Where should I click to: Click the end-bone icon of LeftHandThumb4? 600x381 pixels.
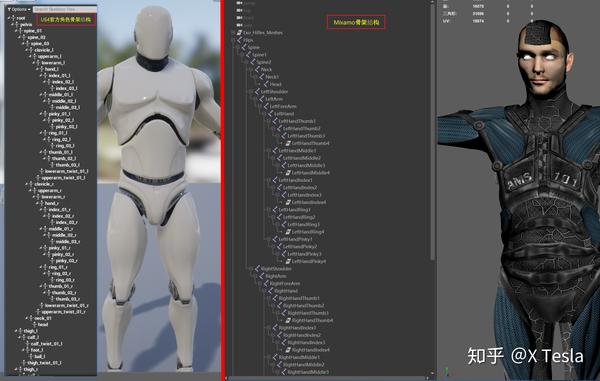pos(289,143)
